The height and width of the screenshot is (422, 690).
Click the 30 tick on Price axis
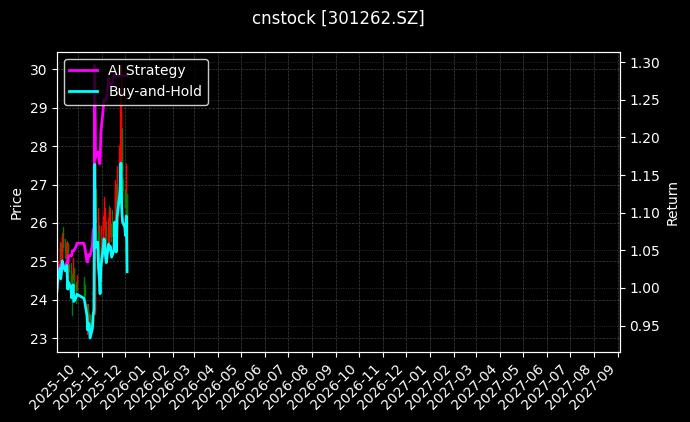38,70
